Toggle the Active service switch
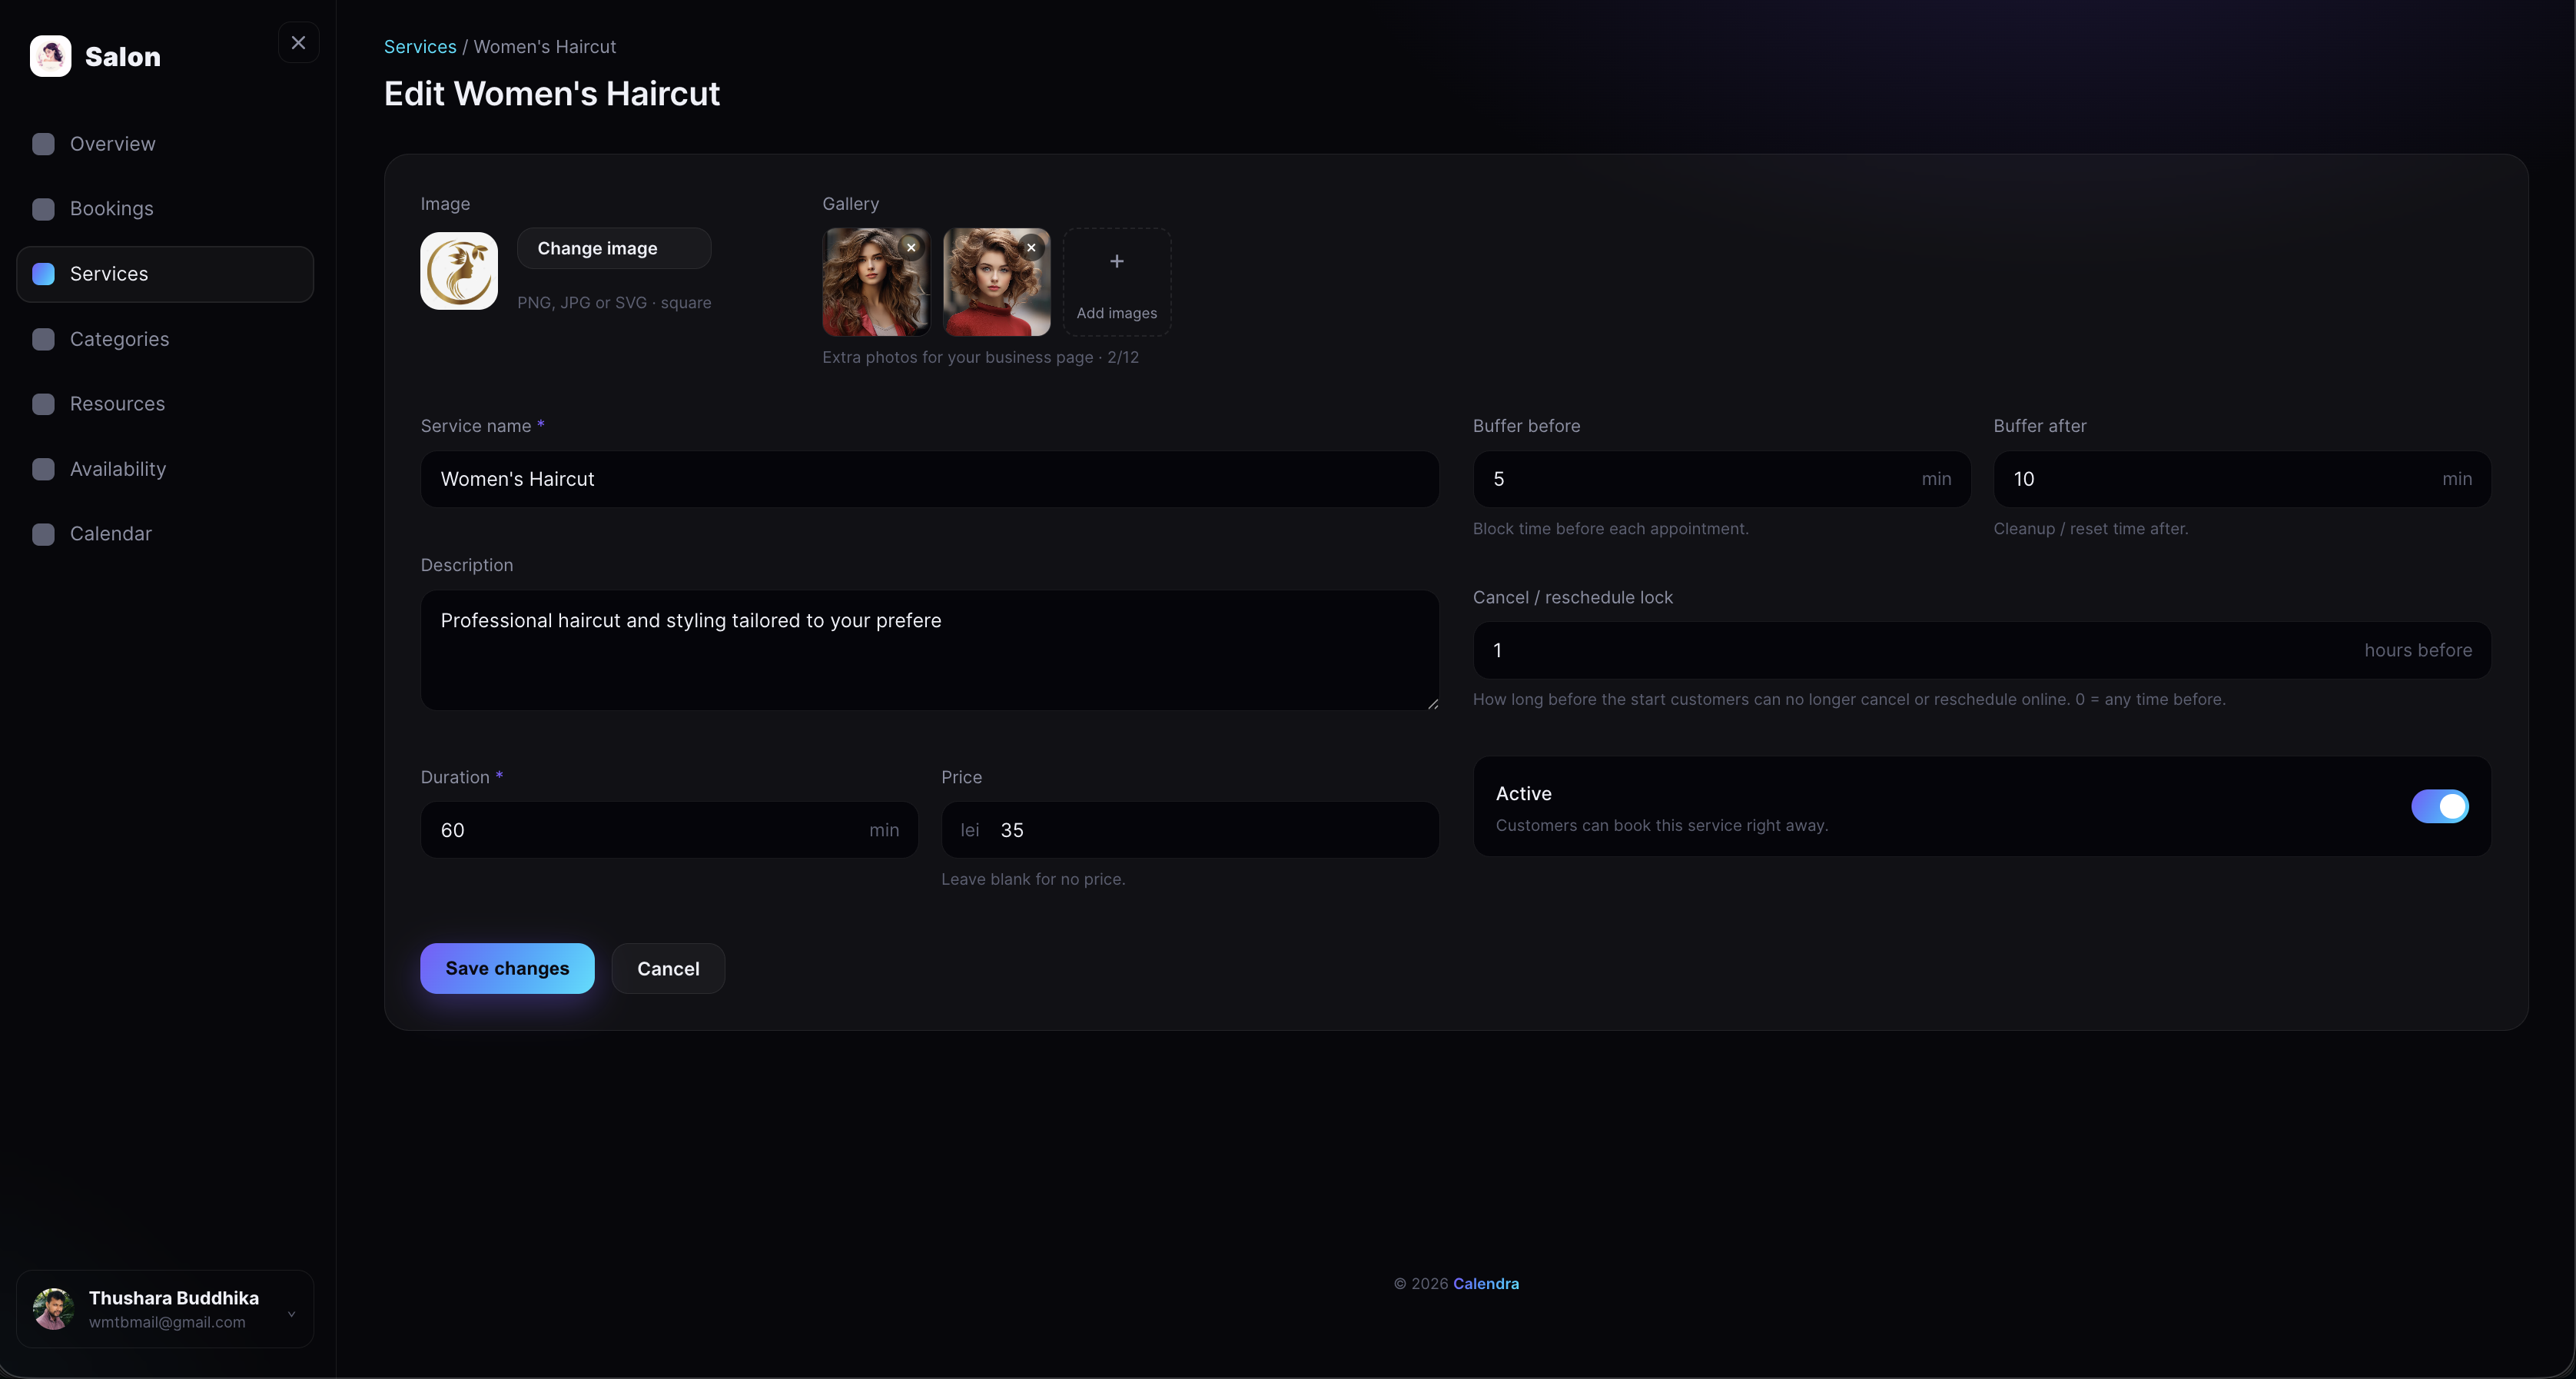 pos(2440,806)
